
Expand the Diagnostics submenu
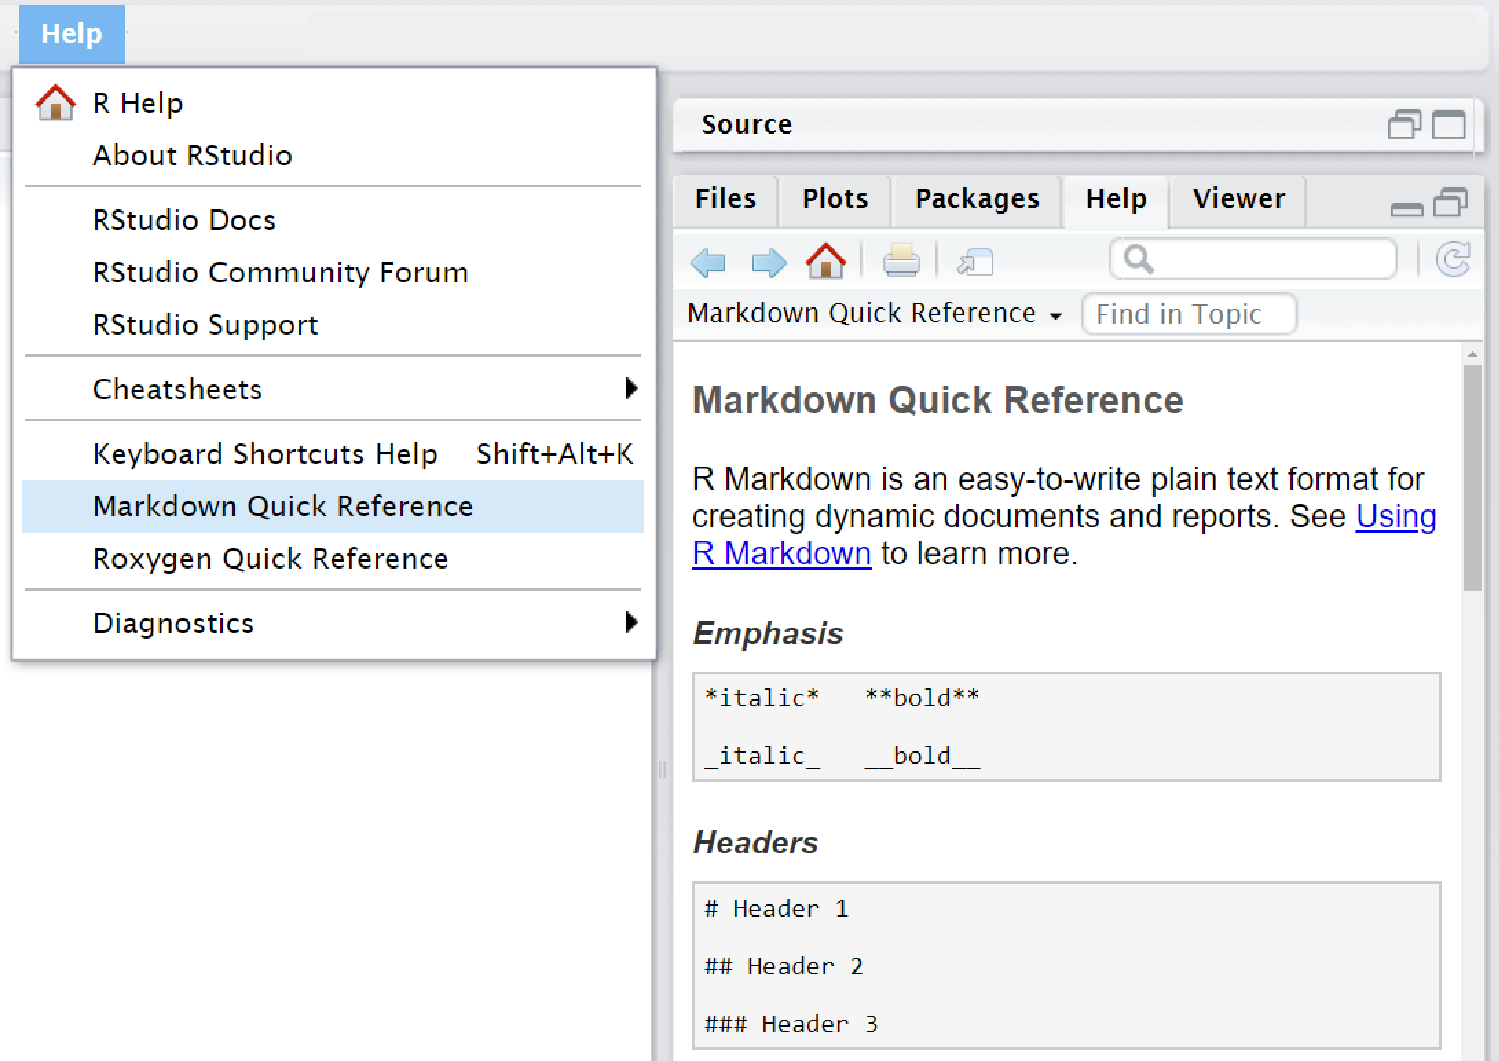point(333,623)
